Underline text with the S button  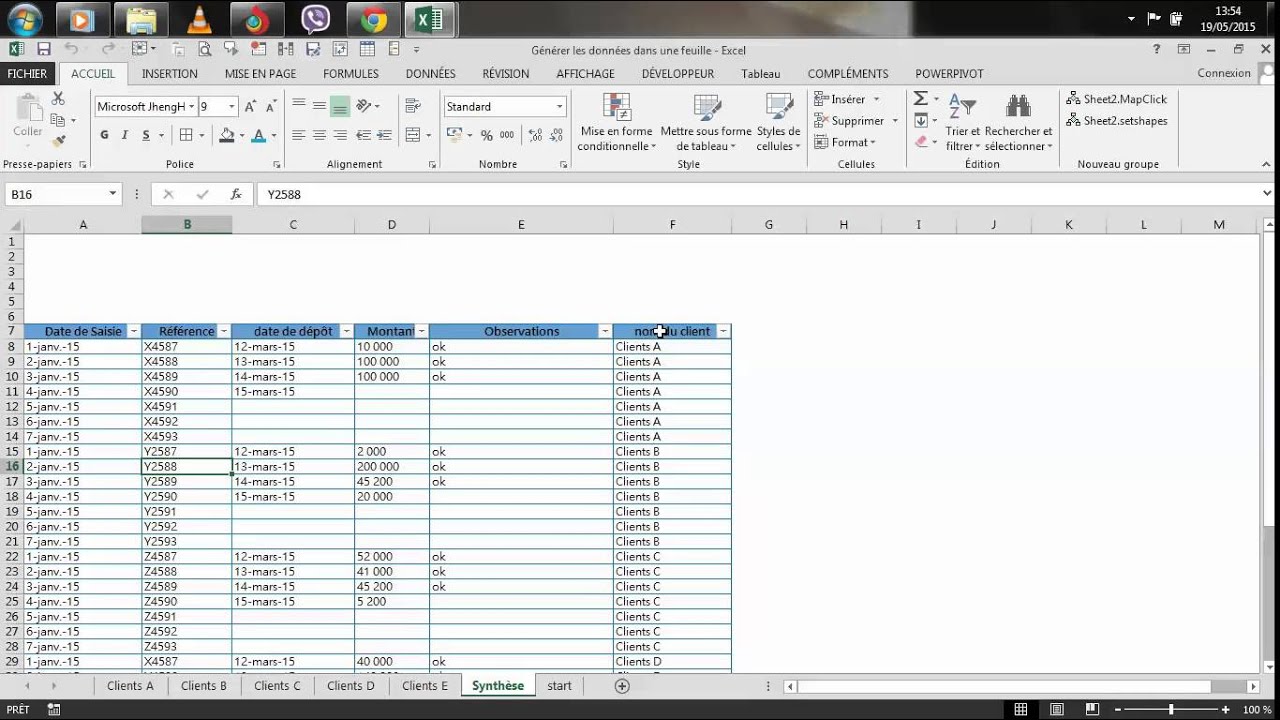[x=146, y=135]
